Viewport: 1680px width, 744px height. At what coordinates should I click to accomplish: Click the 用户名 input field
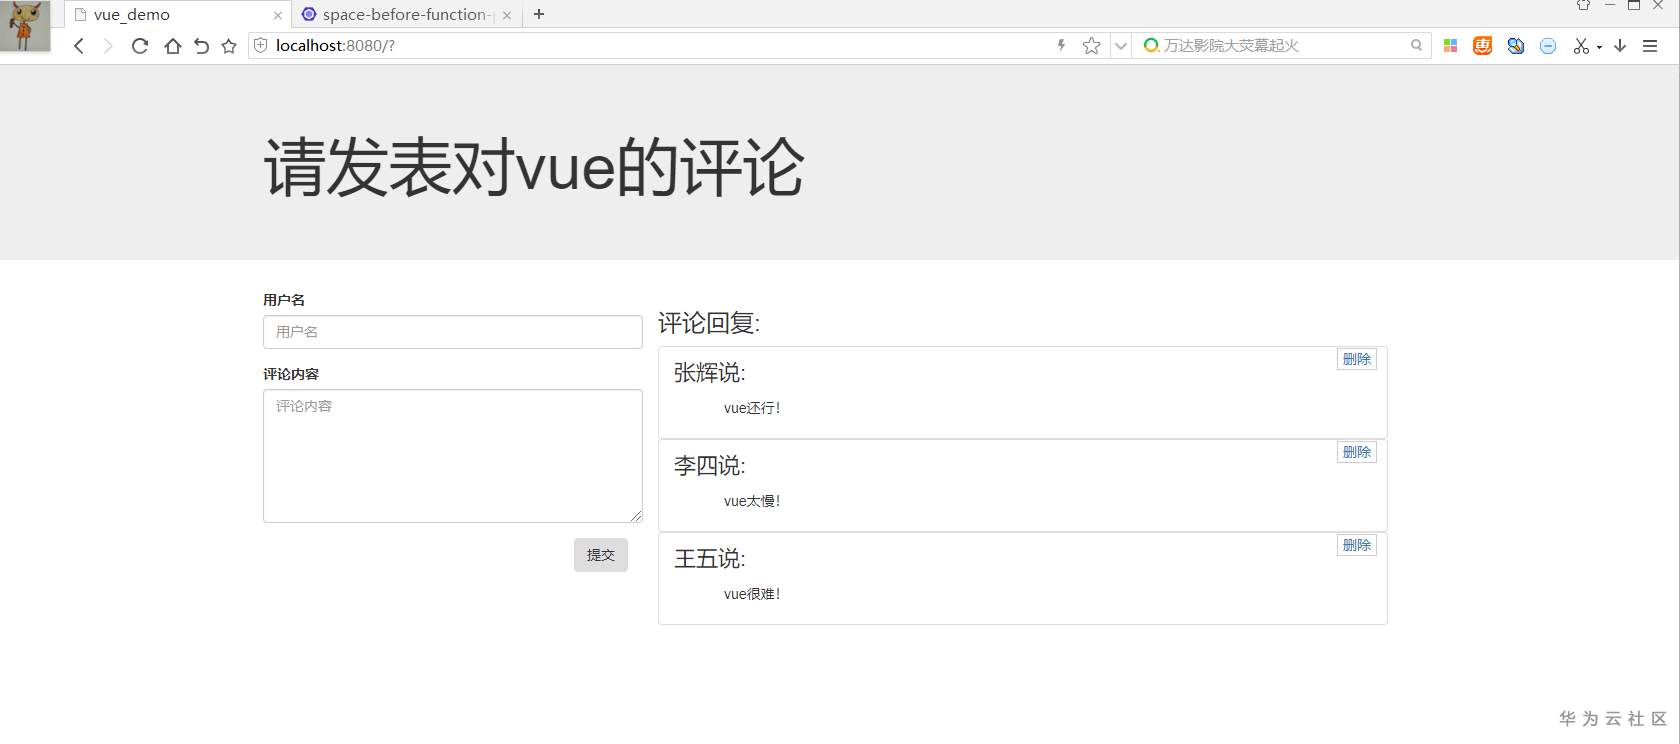click(453, 332)
